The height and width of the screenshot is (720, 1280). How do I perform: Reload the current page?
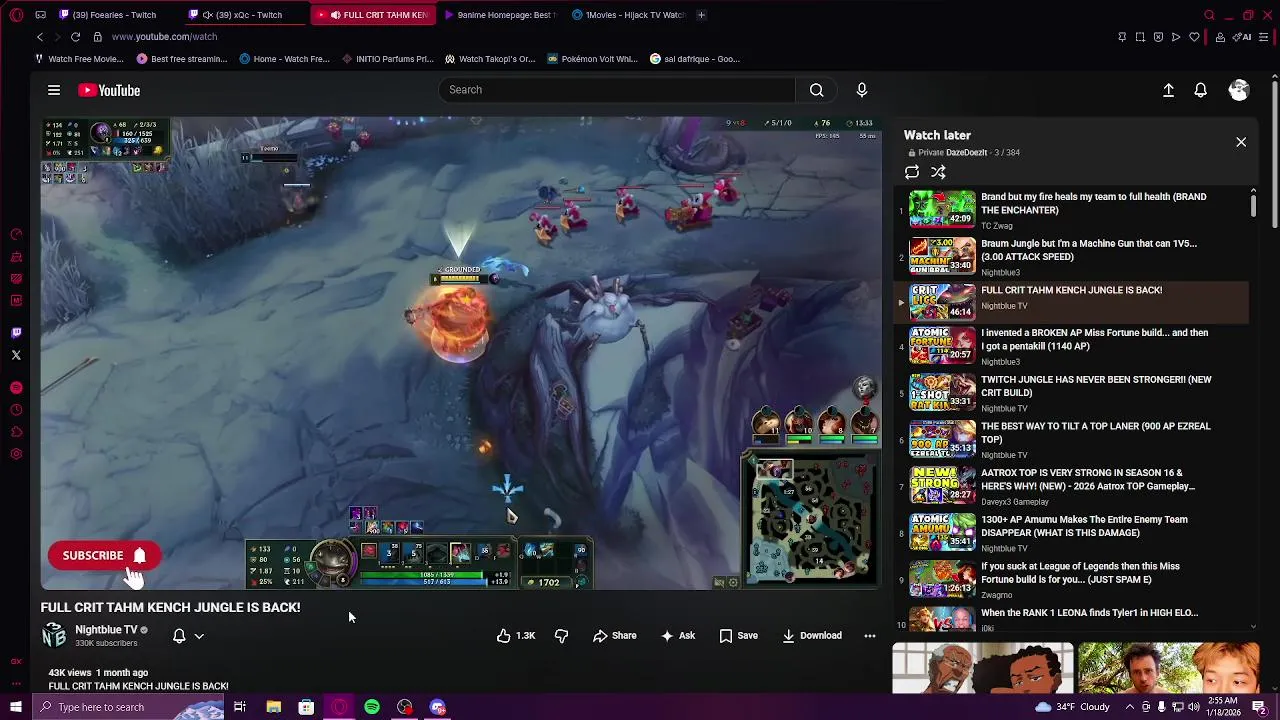click(x=75, y=37)
